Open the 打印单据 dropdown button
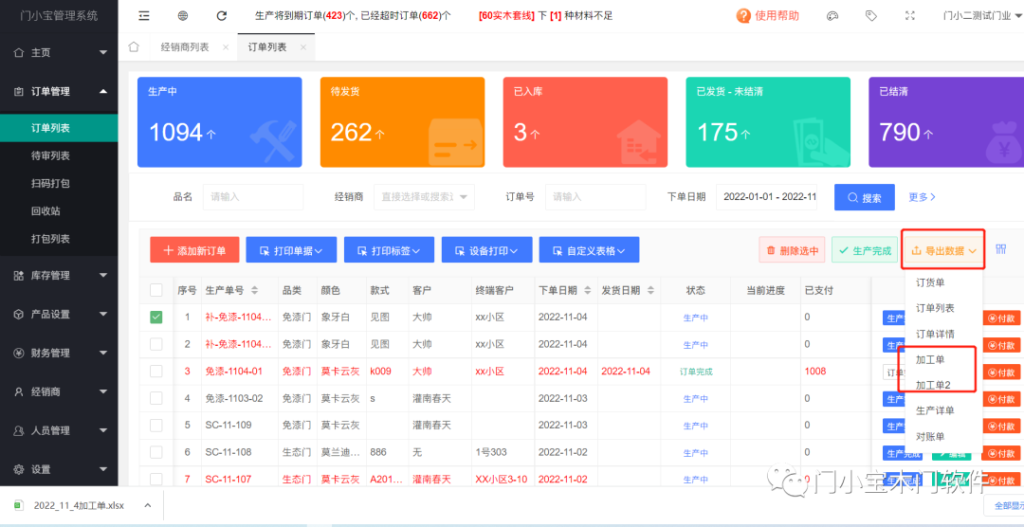The width and height of the screenshot is (1024, 527). click(291, 250)
